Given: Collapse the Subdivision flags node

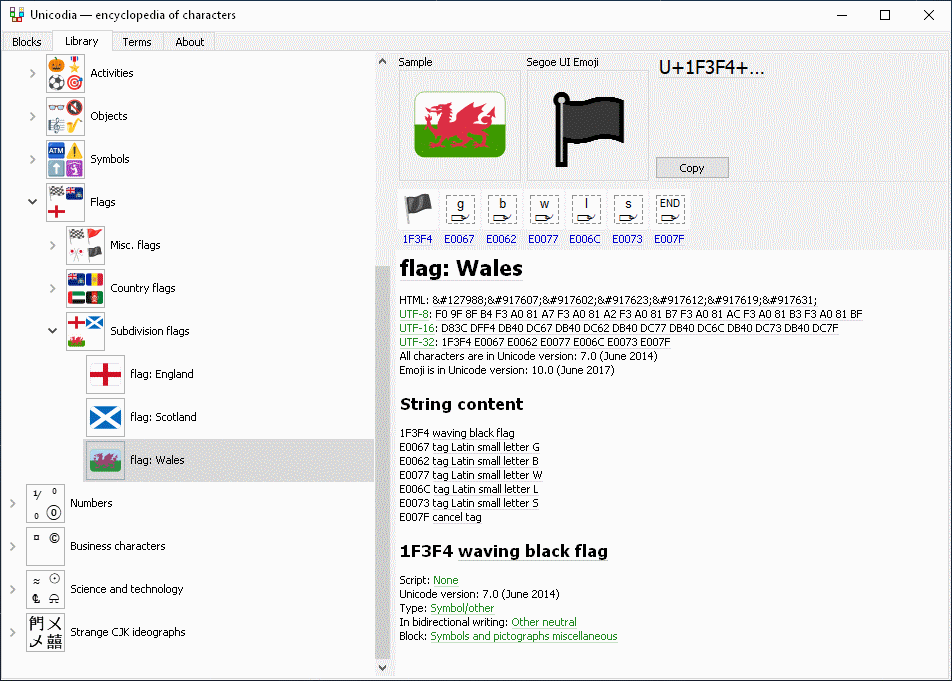Looking at the screenshot, I should pyautogui.click(x=53, y=331).
